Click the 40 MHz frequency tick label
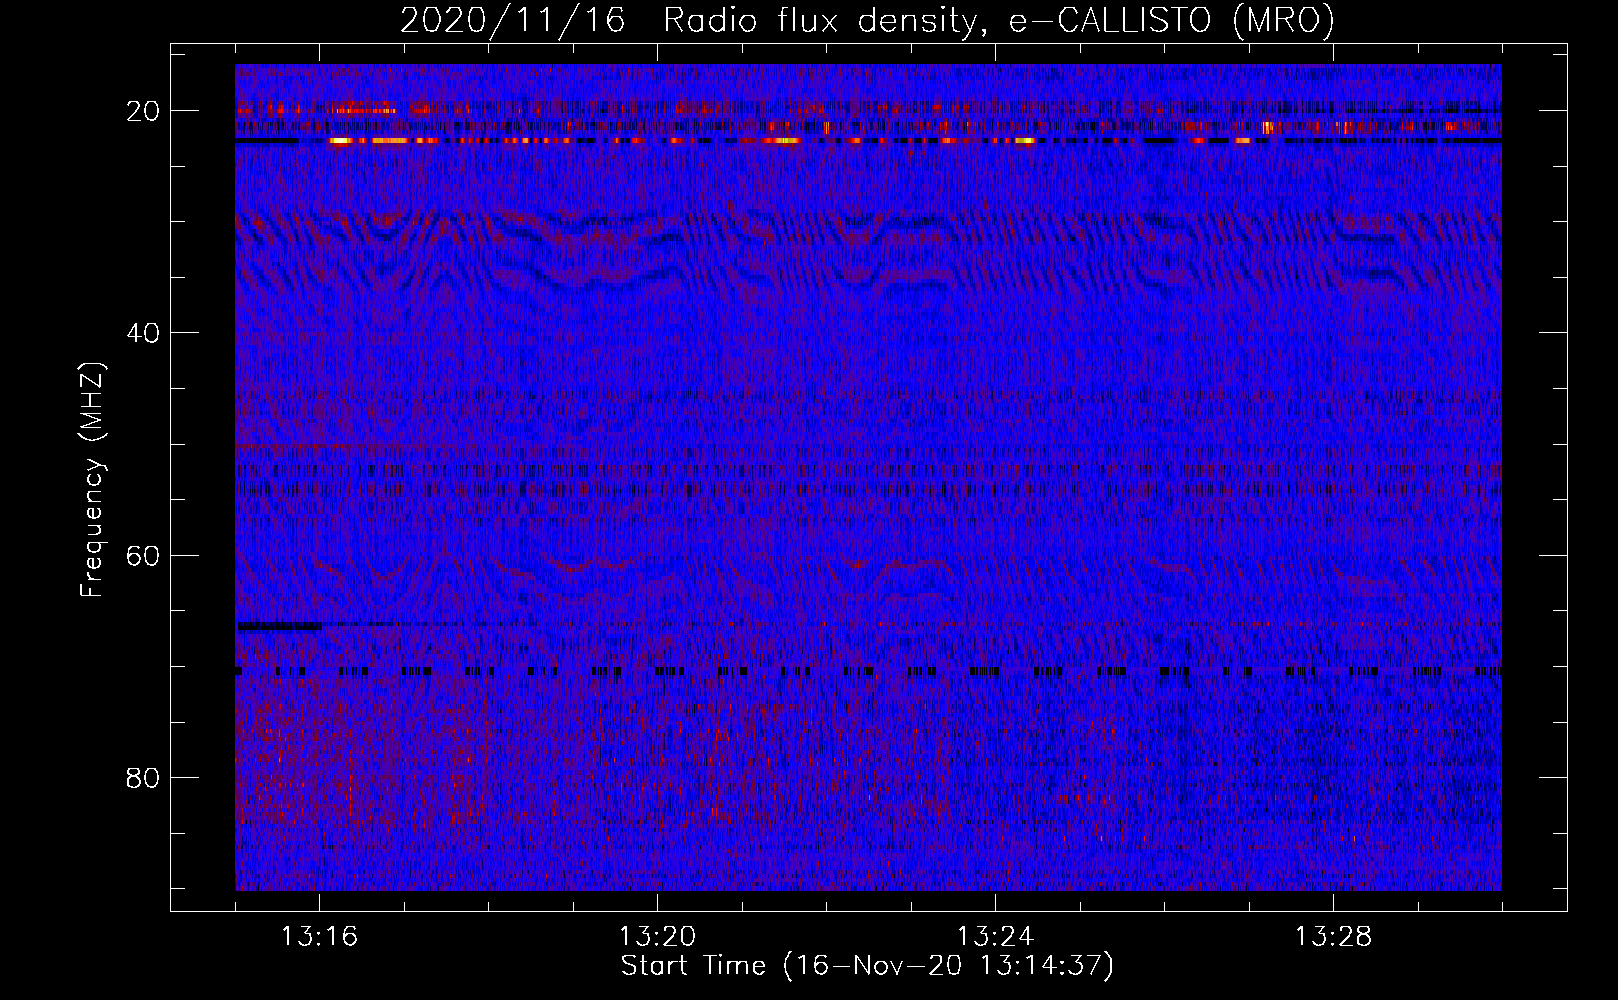The height and width of the screenshot is (1000, 1618). (x=143, y=333)
